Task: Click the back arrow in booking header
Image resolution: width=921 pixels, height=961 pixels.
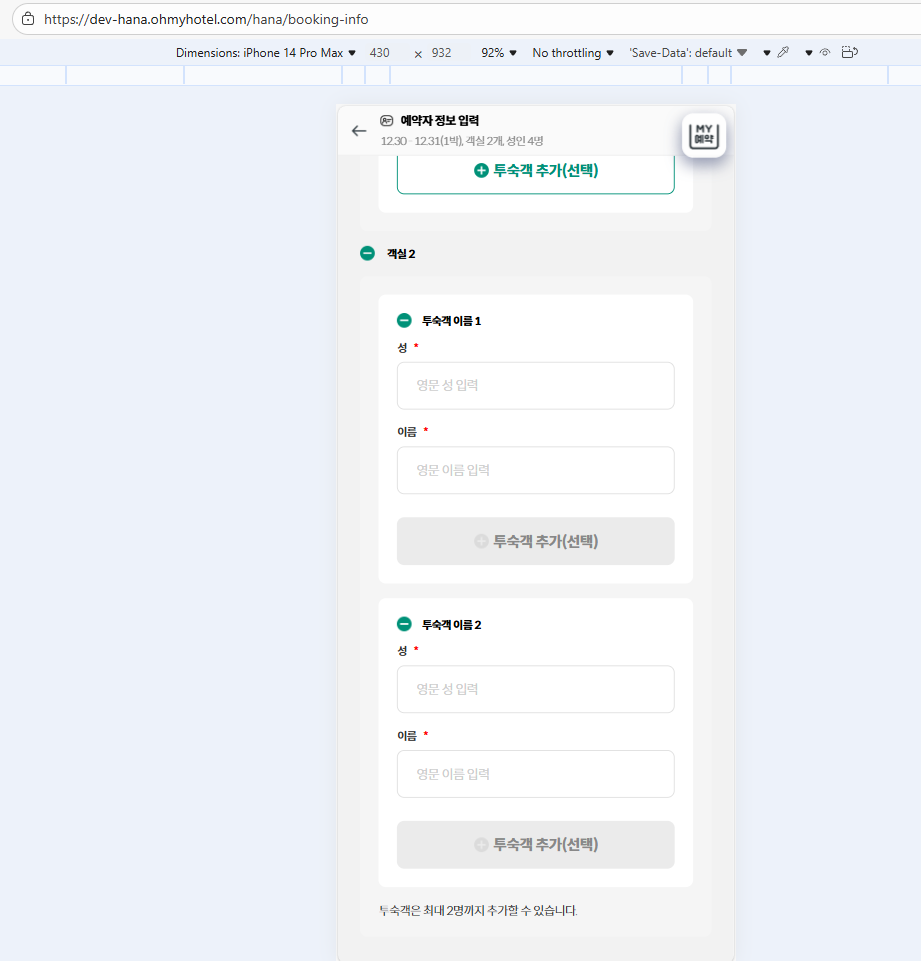Action: click(x=359, y=131)
